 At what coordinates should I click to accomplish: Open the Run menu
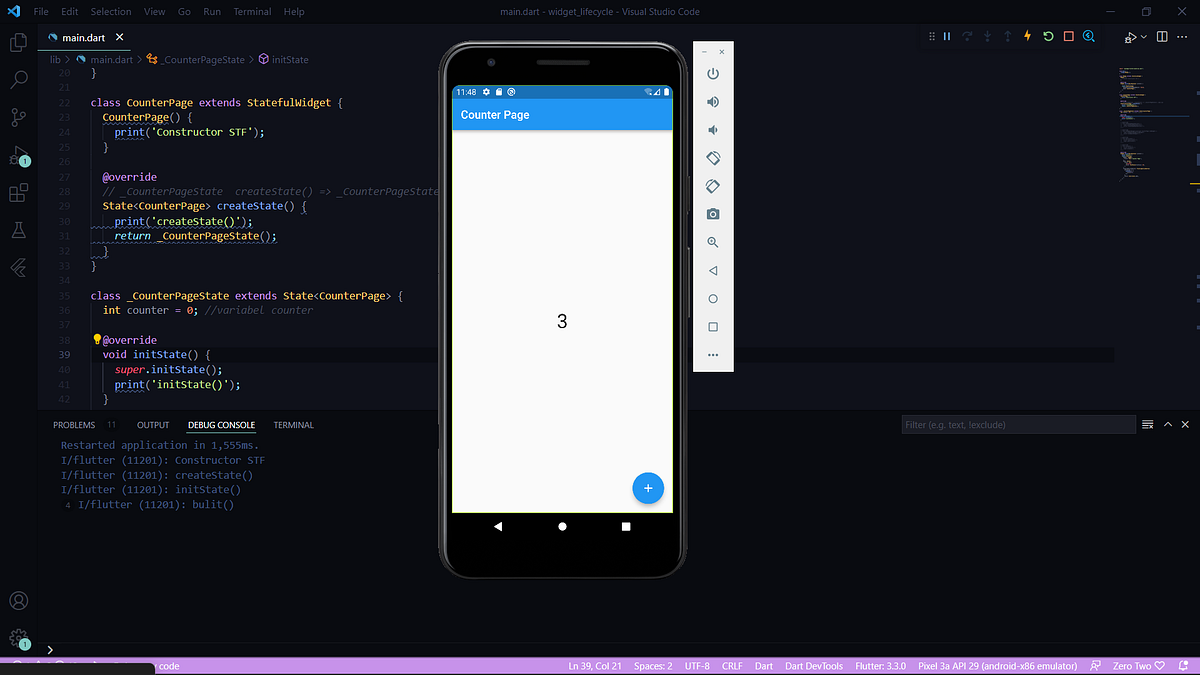[x=212, y=11]
